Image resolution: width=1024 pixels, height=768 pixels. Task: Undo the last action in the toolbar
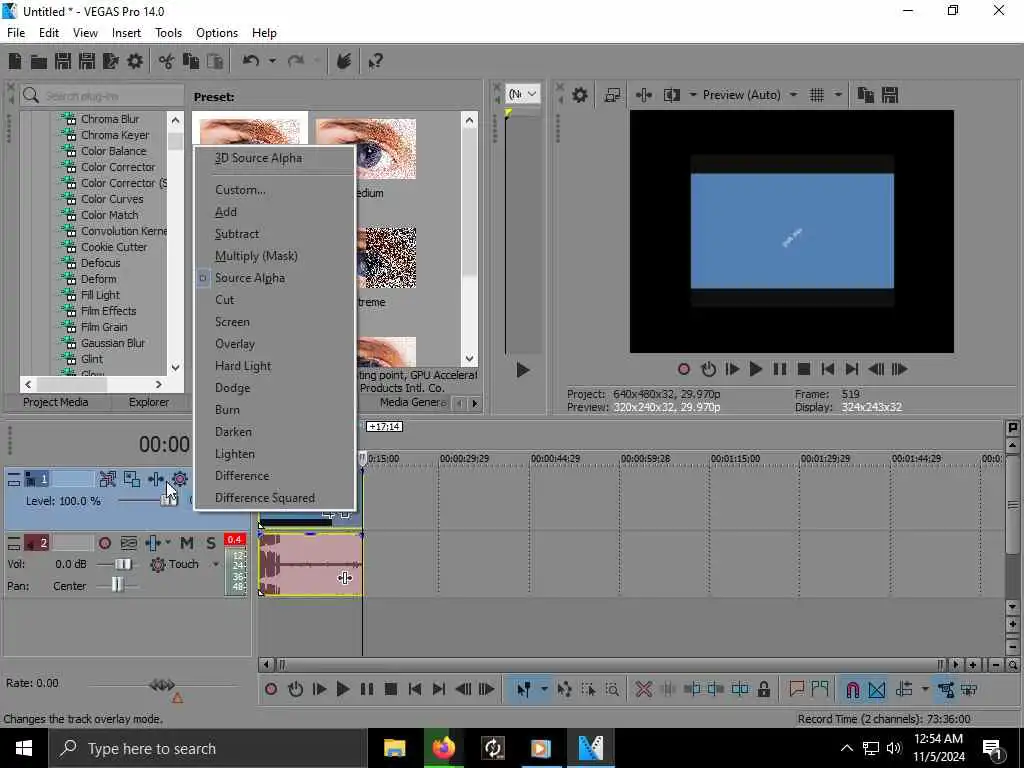pos(251,61)
